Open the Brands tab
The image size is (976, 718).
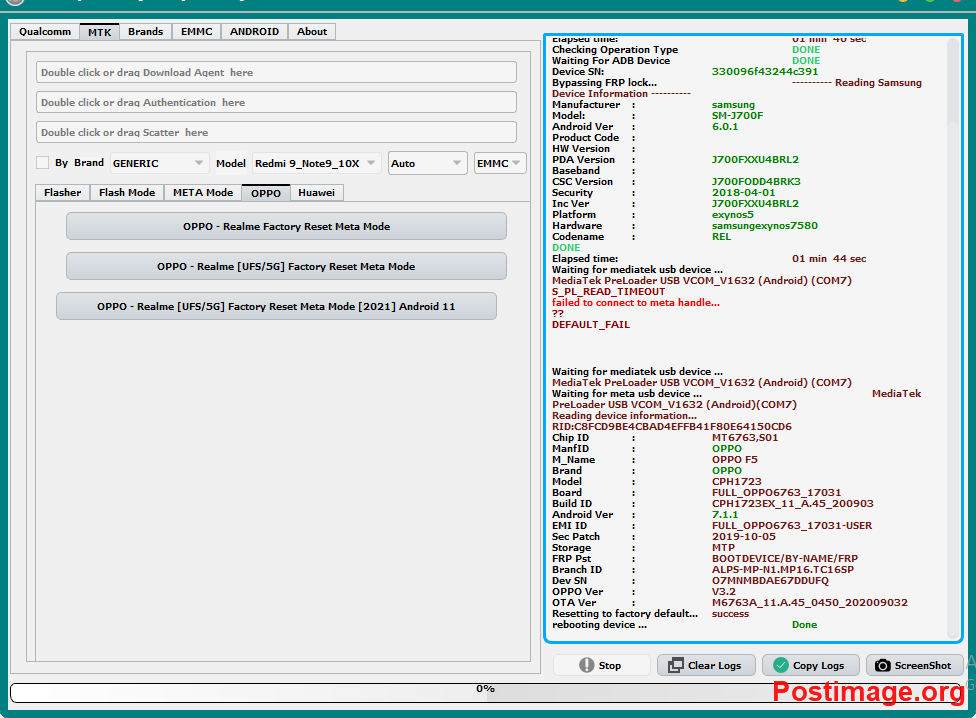(x=145, y=32)
